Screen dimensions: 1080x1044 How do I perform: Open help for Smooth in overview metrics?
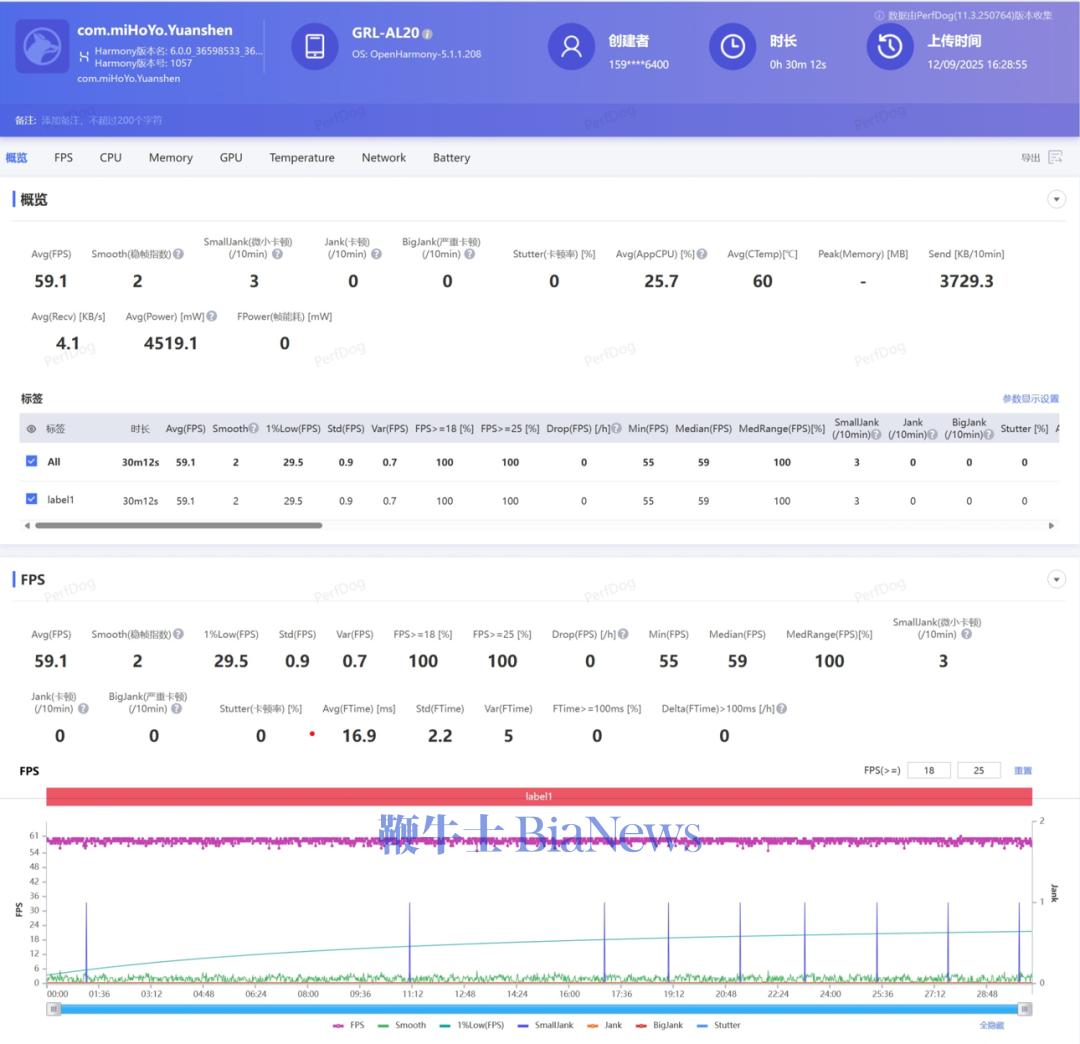click(178, 254)
